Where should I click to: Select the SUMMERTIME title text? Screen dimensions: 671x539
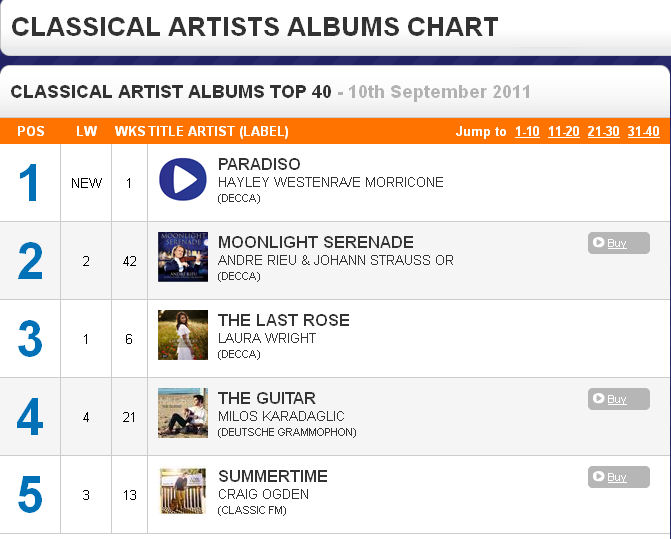coord(273,476)
